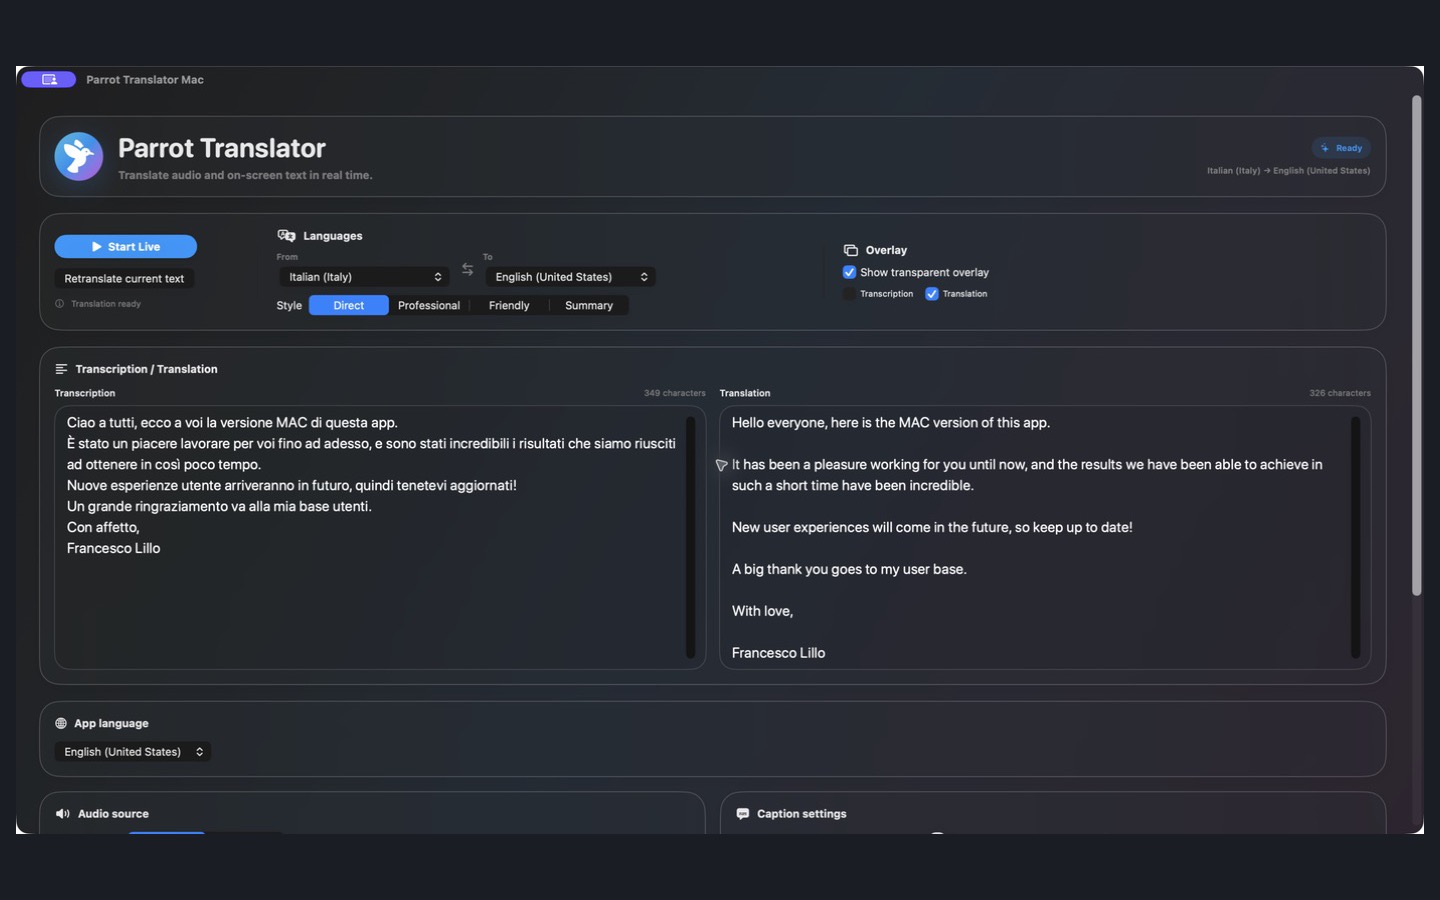Click the Languages section icon

click(x=286, y=236)
